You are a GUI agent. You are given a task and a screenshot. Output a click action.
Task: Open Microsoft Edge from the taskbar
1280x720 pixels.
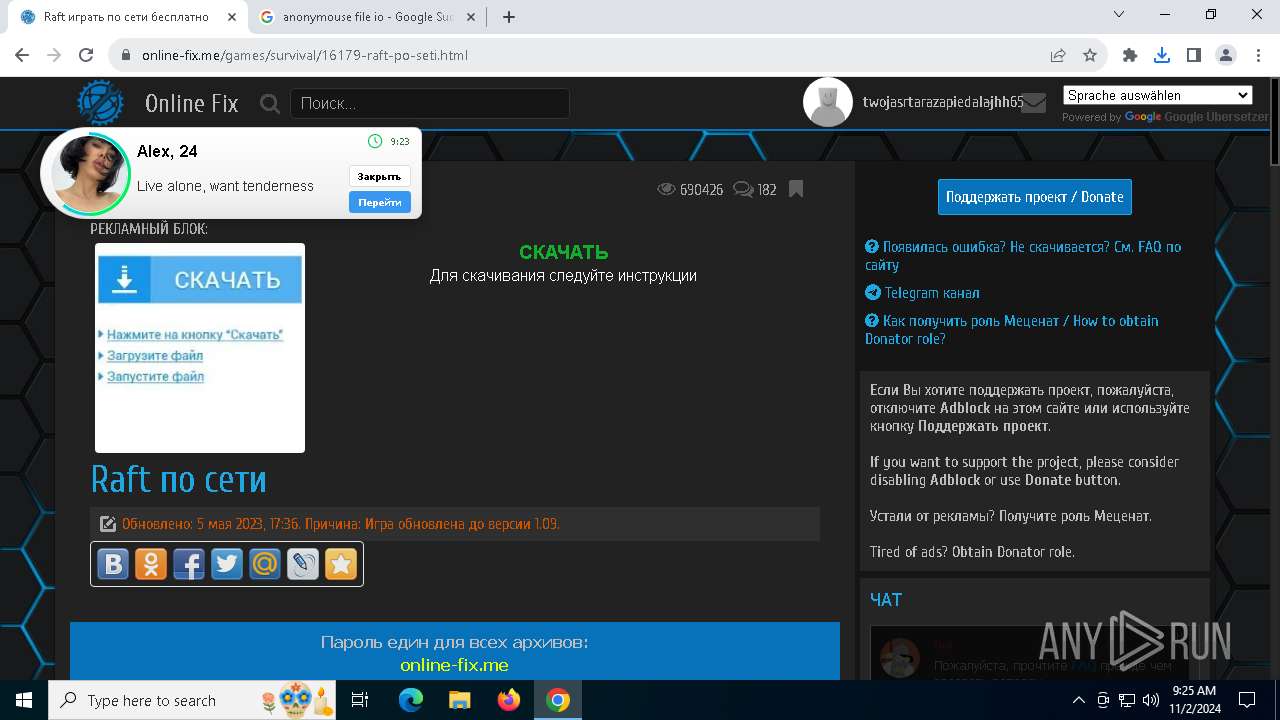click(x=411, y=700)
